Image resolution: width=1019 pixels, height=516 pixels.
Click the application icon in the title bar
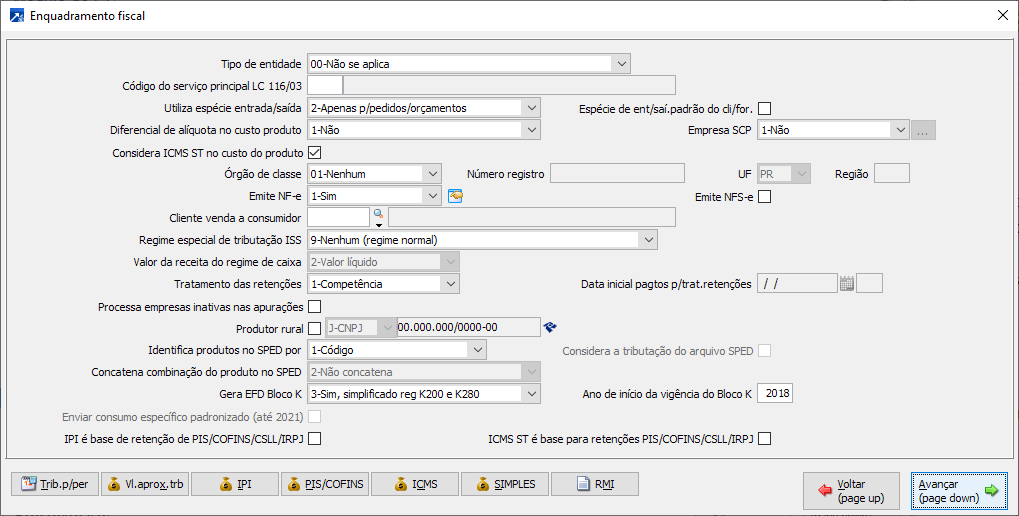pyautogui.click(x=16, y=15)
